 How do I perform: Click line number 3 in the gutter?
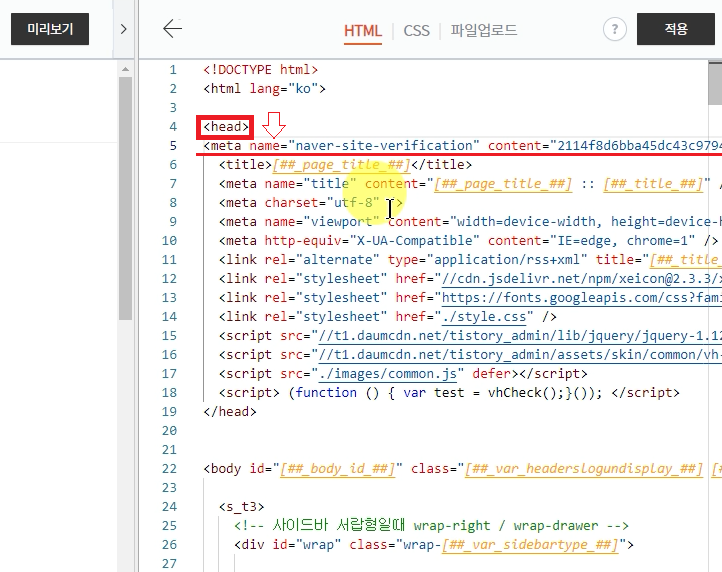(x=173, y=108)
